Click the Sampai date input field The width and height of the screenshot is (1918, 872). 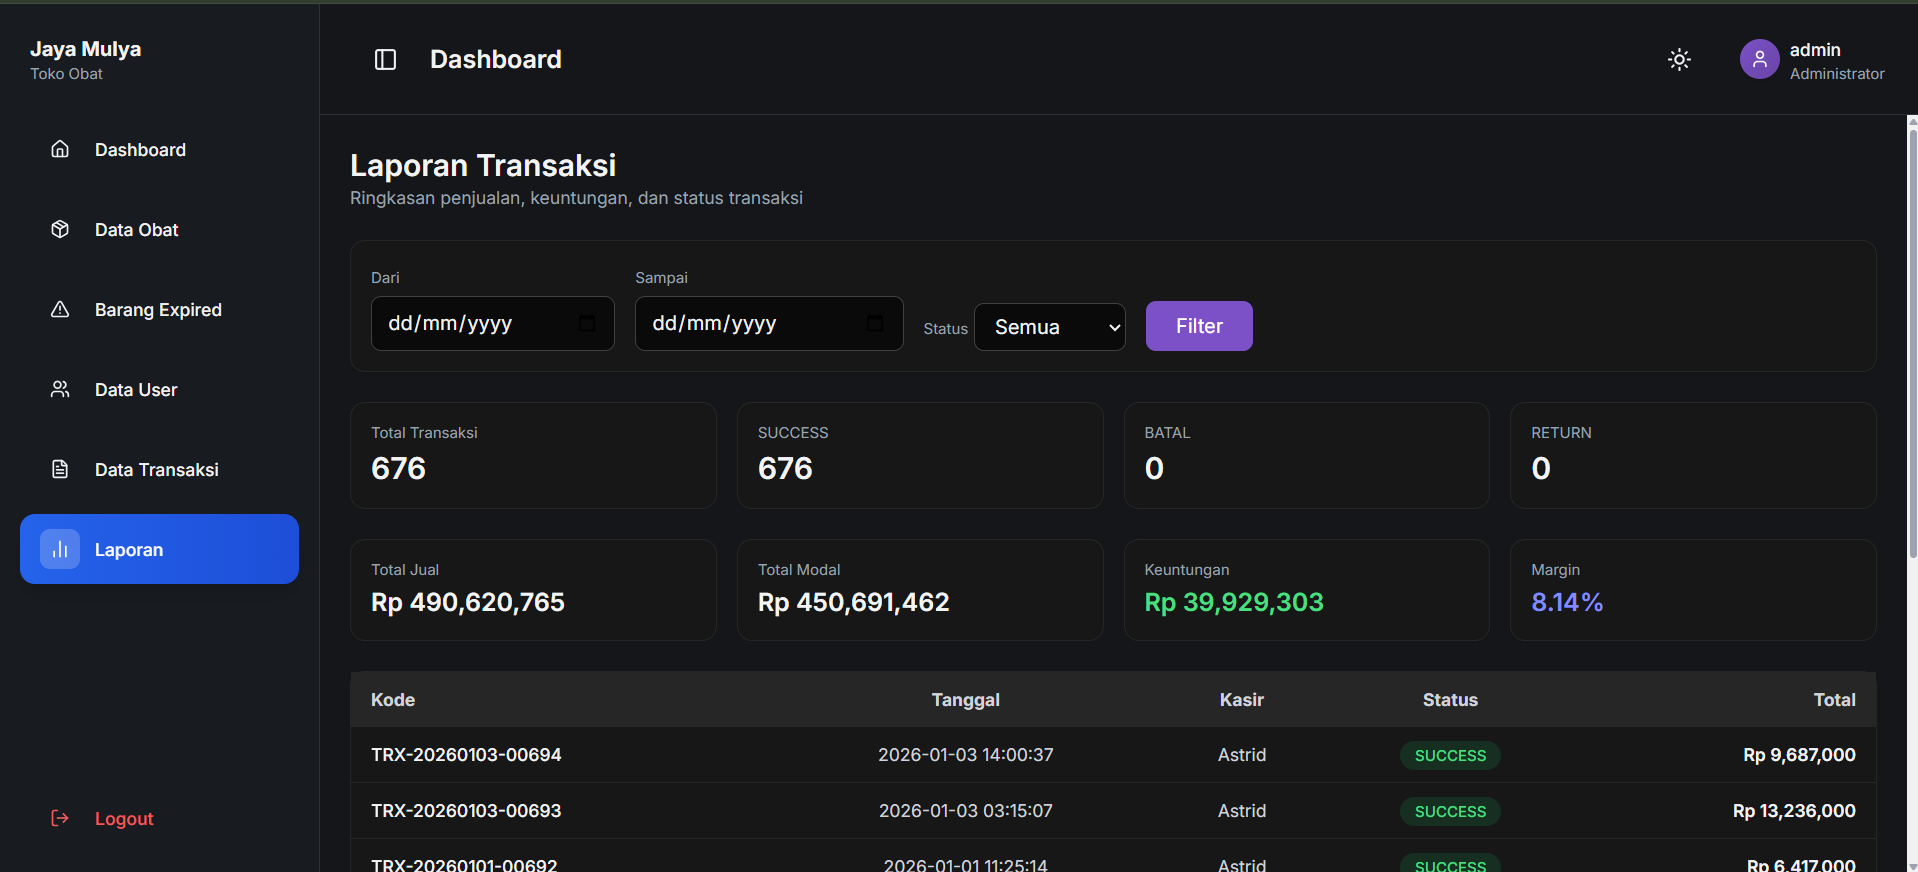pyautogui.click(x=769, y=323)
